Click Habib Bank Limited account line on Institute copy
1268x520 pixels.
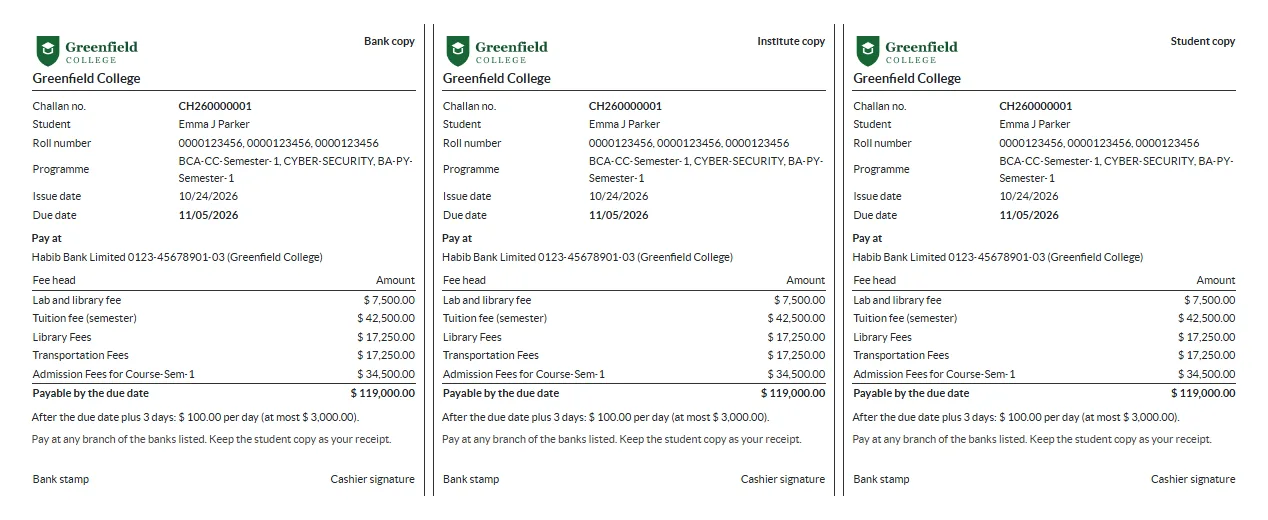pos(587,257)
